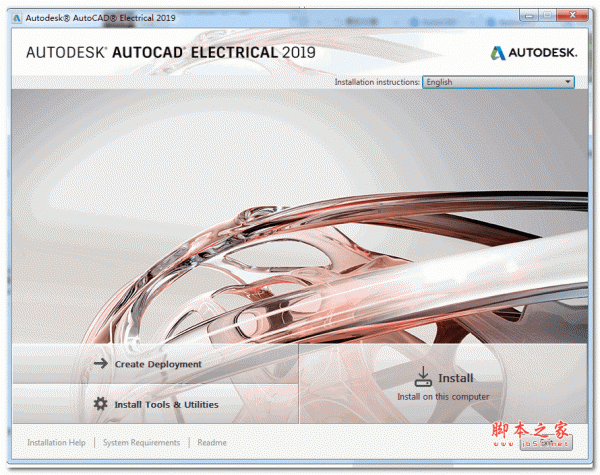This screenshot has height=475, width=600.
Task: Click the Autodesk AutoCAD Electrical 2019 heading
Action: pyautogui.click(x=171, y=52)
